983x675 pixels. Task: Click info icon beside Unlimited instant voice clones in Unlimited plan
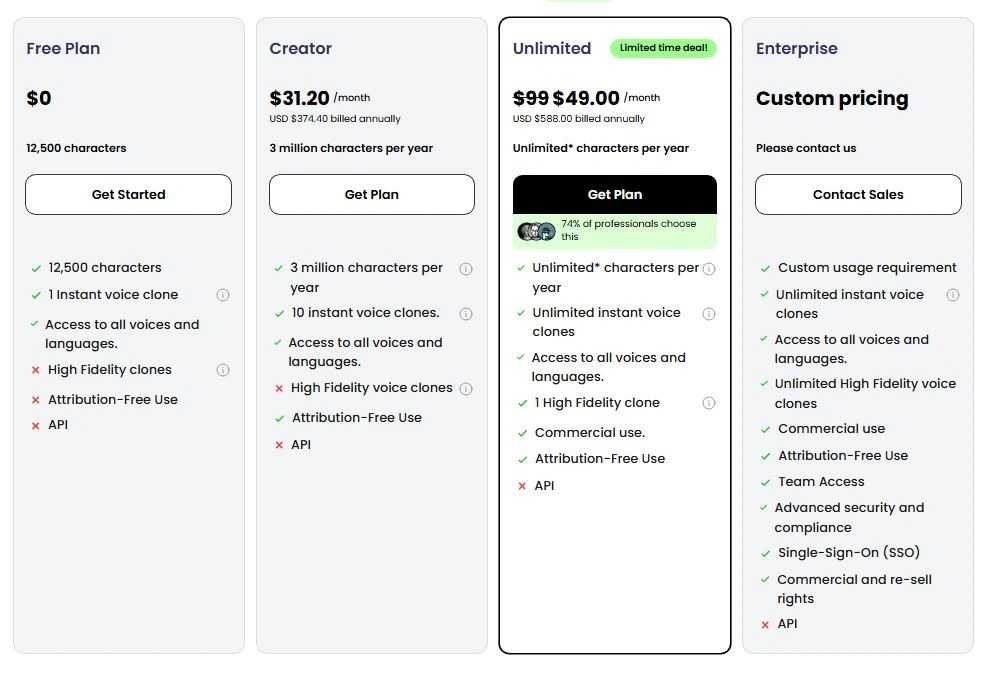click(x=709, y=314)
